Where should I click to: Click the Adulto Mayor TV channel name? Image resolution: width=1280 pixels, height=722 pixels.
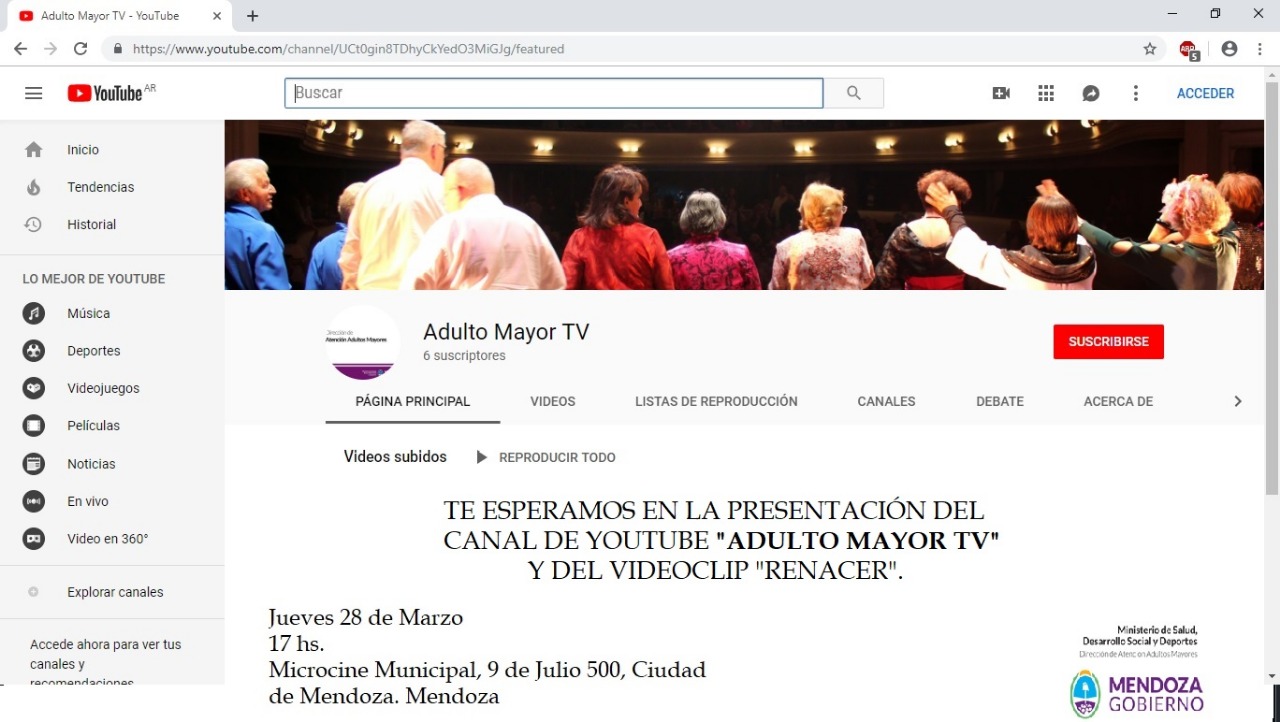tap(506, 332)
